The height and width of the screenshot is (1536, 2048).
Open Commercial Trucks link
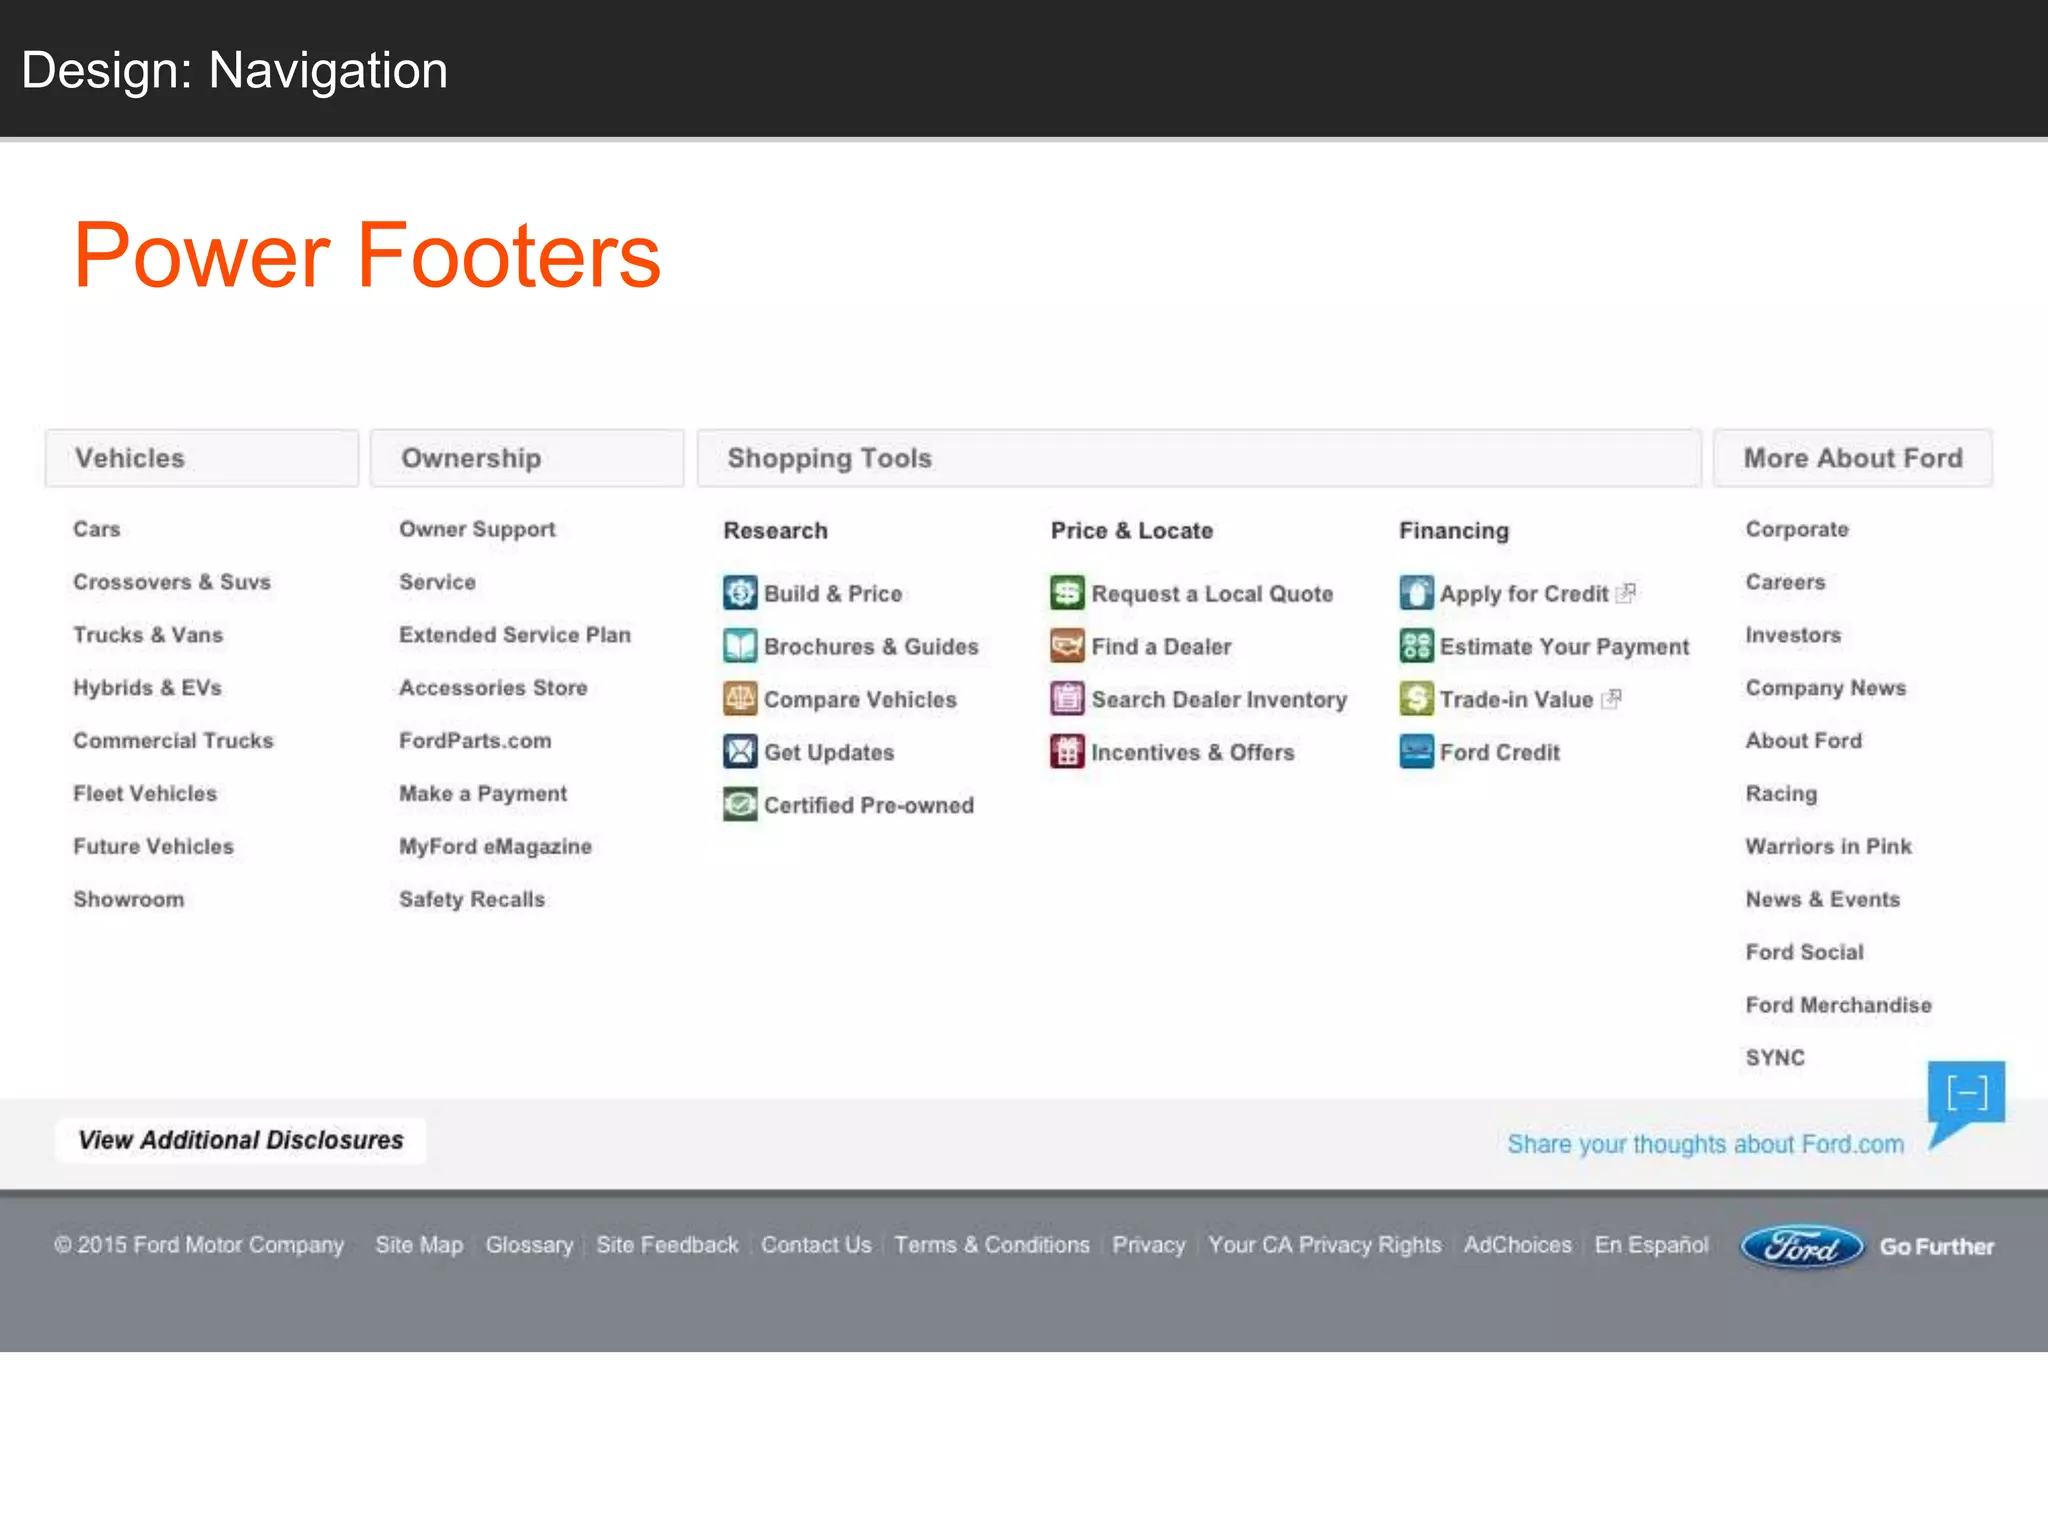point(173,741)
